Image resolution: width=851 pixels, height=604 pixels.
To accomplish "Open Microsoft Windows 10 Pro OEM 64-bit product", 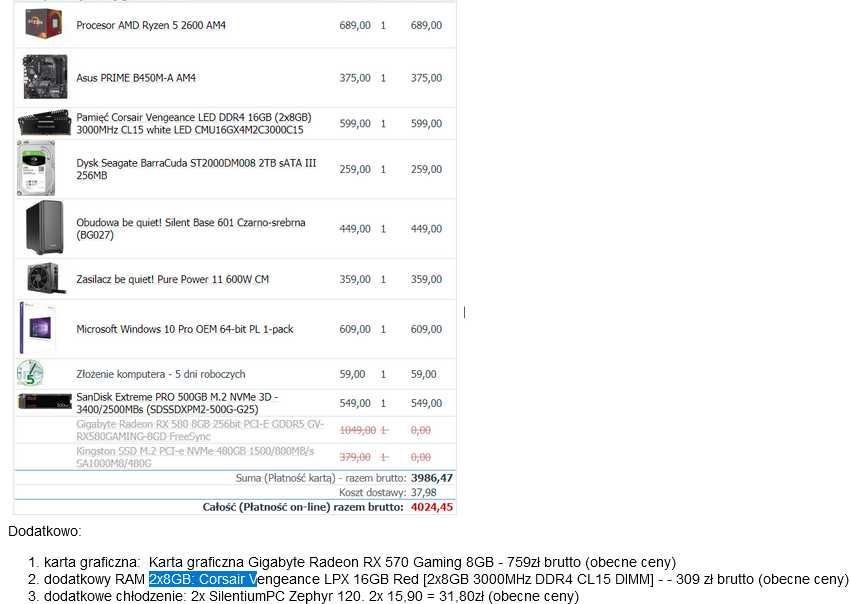I will [x=185, y=329].
